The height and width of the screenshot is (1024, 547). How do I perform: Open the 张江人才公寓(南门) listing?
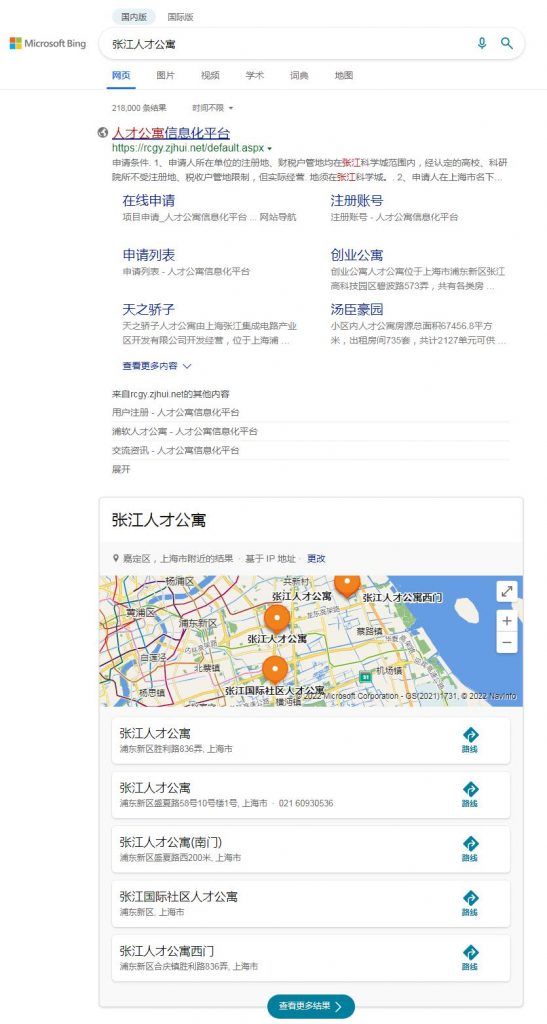[x=311, y=849]
